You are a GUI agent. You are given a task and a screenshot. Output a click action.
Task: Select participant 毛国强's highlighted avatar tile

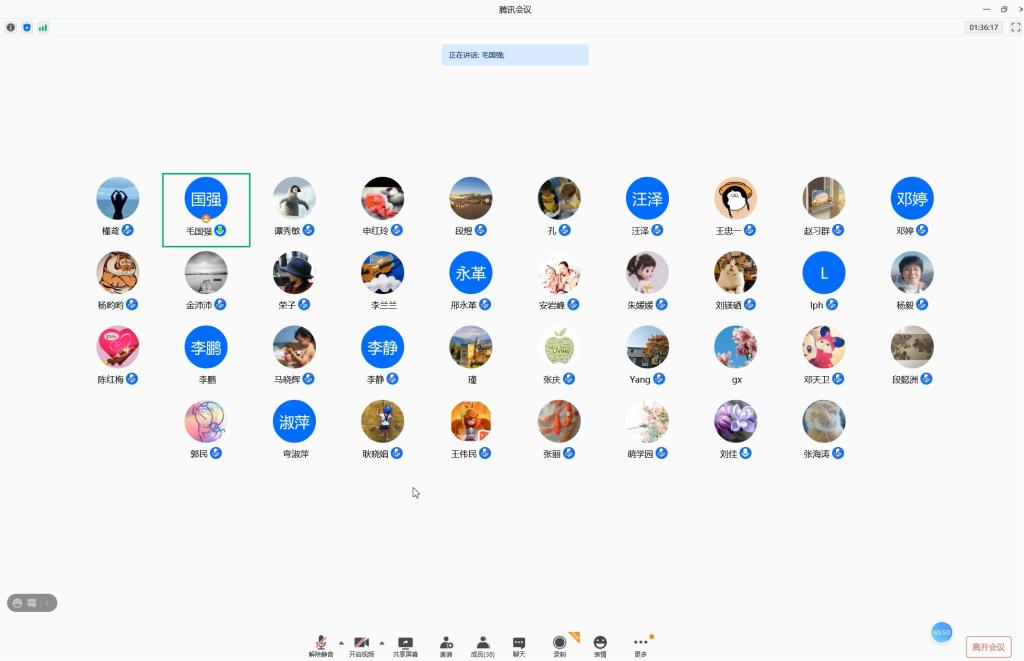coord(206,209)
